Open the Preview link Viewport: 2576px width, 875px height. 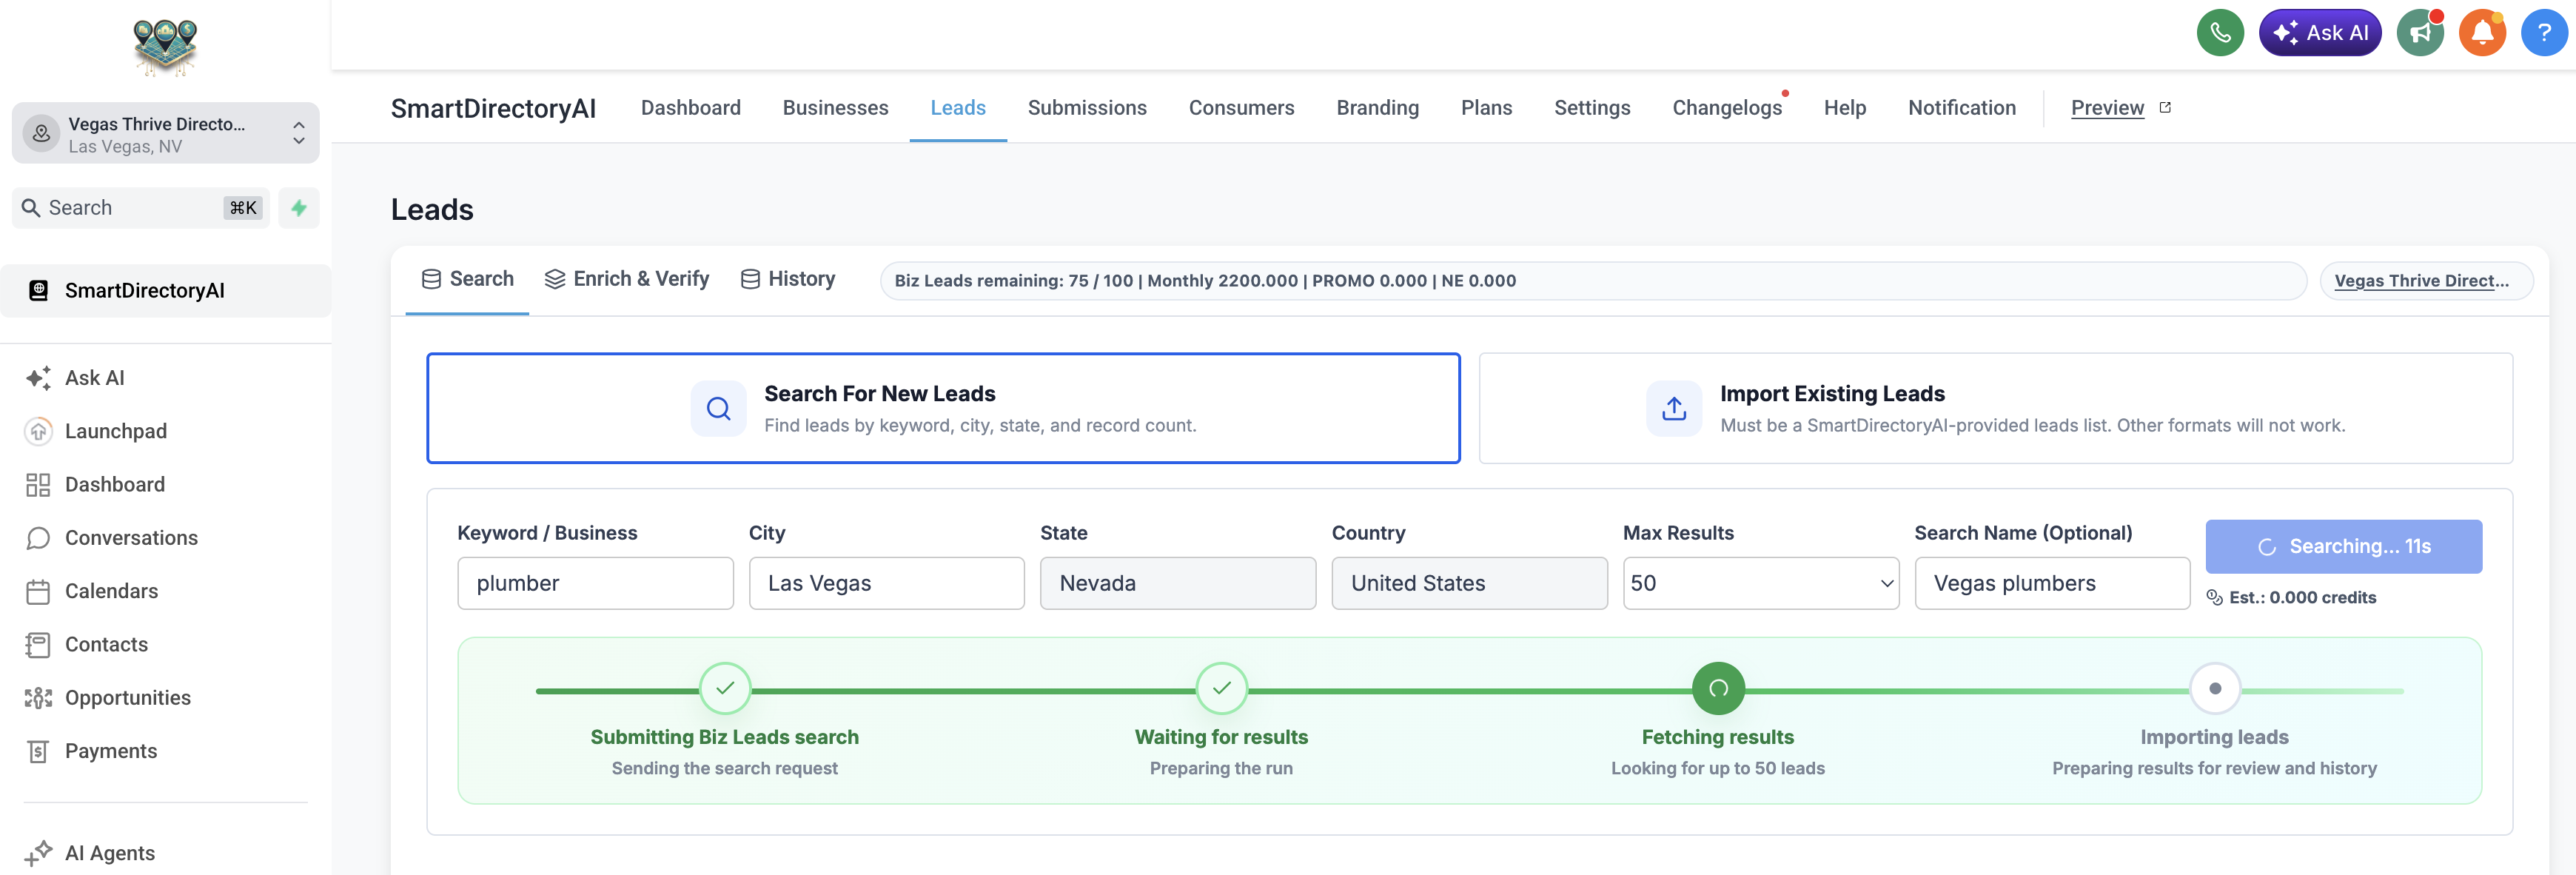point(2107,107)
